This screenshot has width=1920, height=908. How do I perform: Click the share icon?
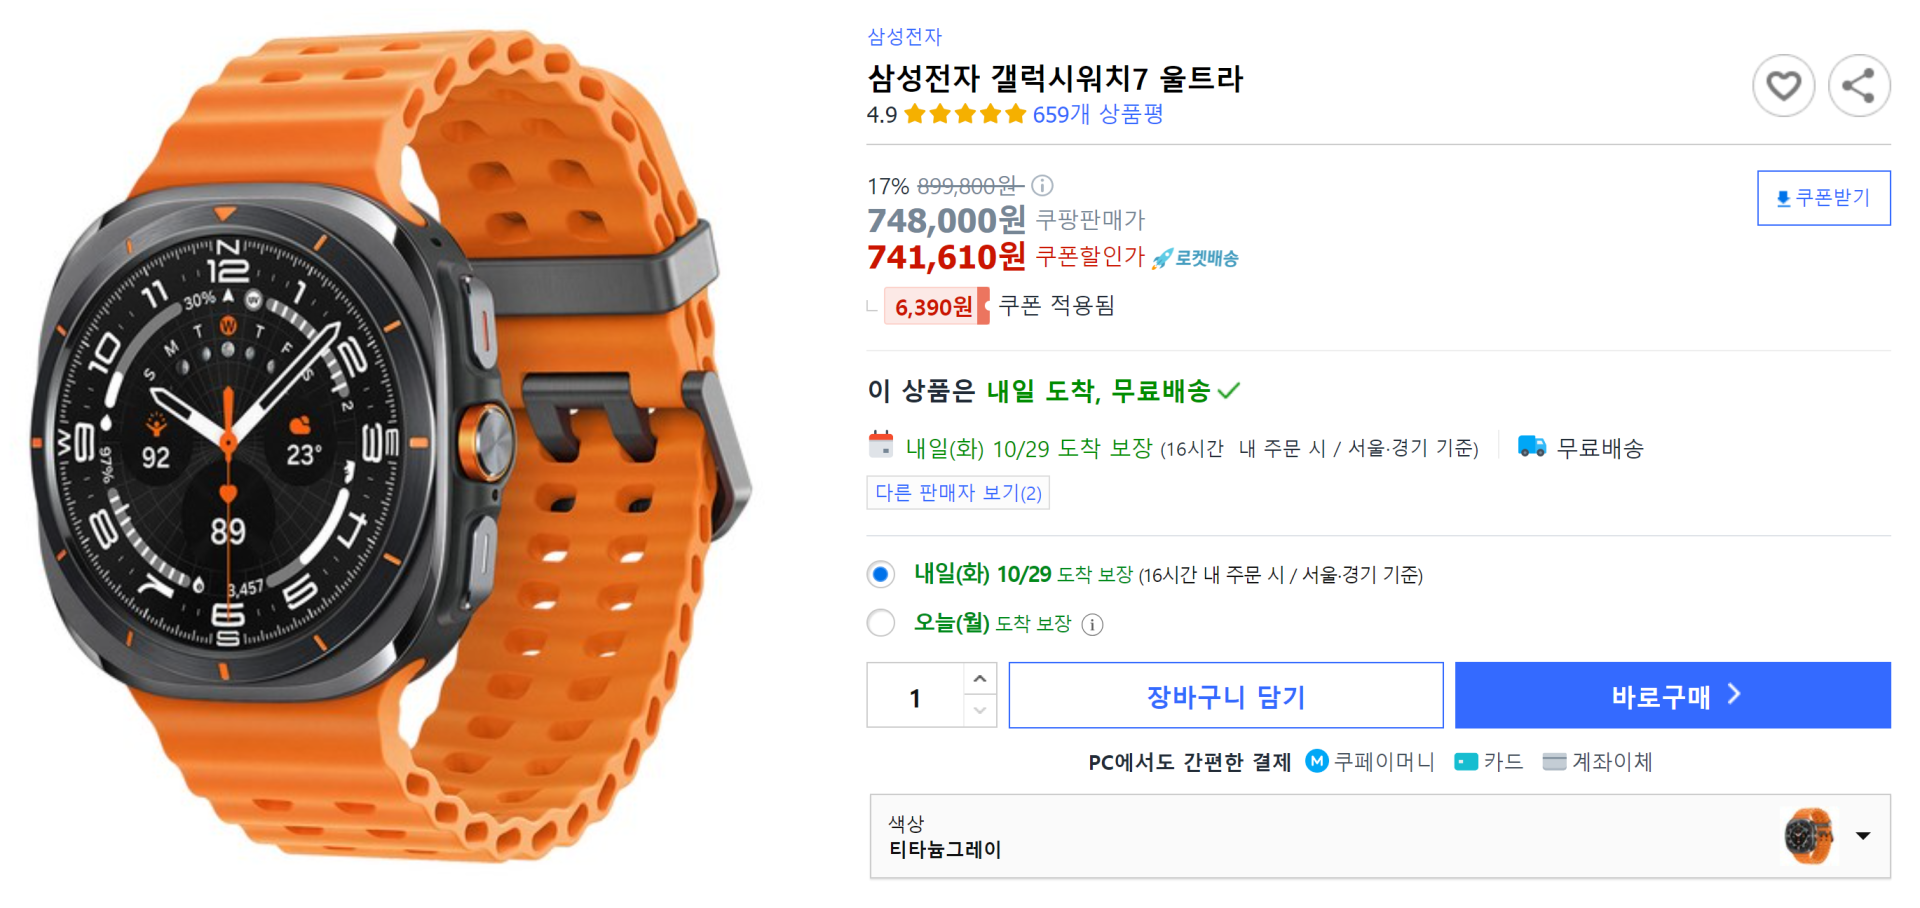click(1858, 86)
